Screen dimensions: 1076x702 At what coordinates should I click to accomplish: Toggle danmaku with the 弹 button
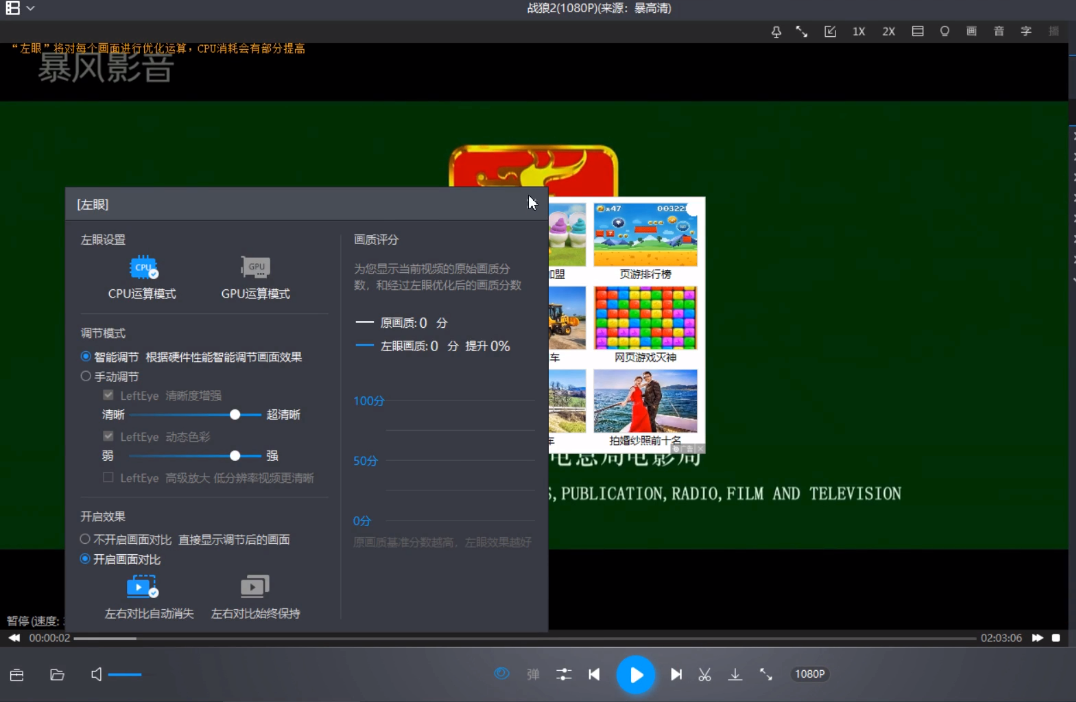pos(533,674)
